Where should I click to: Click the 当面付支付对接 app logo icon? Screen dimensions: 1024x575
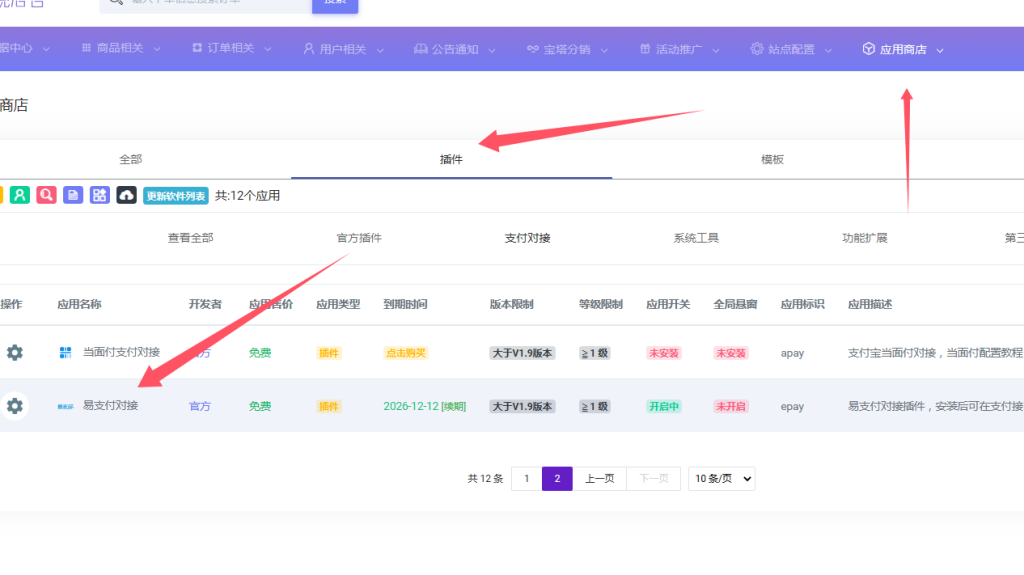pos(66,352)
